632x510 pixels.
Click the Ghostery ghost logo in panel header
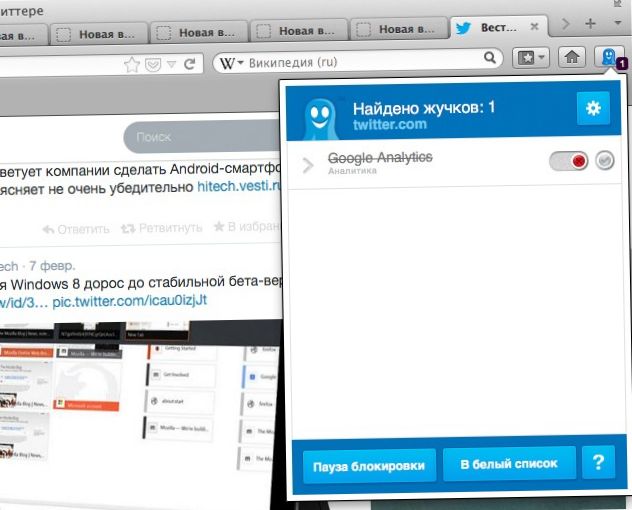pos(320,119)
